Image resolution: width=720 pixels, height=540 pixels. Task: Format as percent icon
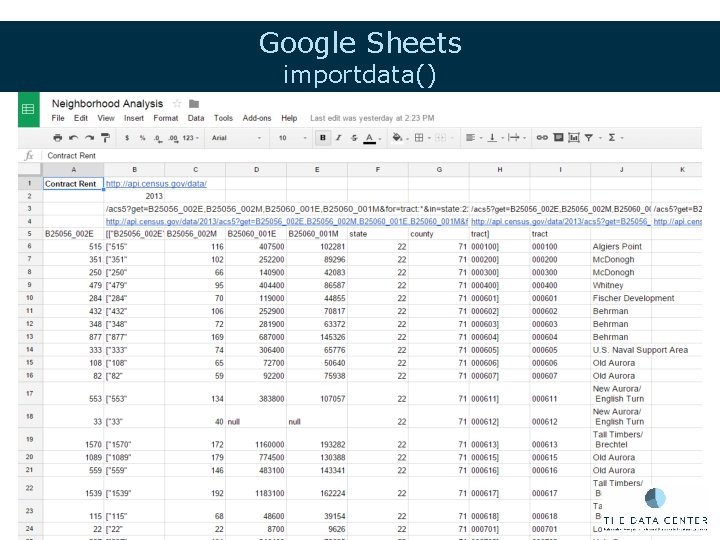[x=142, y=138]
